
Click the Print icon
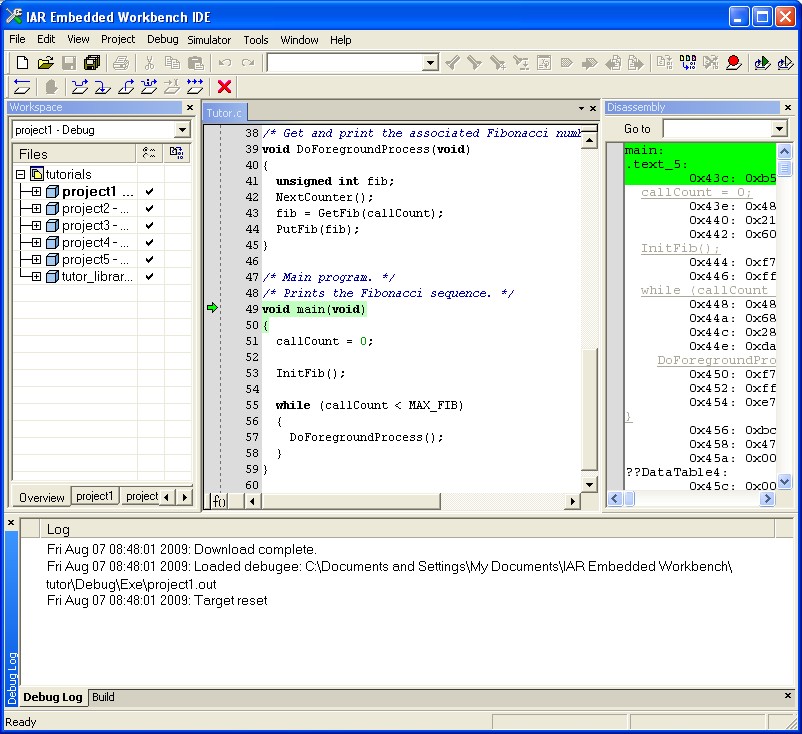[x=121, y=63]
